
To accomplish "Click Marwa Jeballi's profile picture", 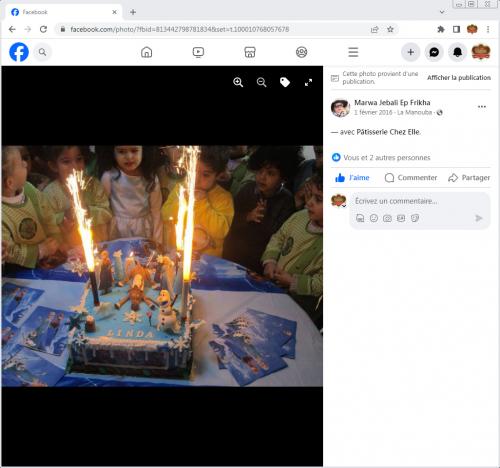I will (340, 107).
